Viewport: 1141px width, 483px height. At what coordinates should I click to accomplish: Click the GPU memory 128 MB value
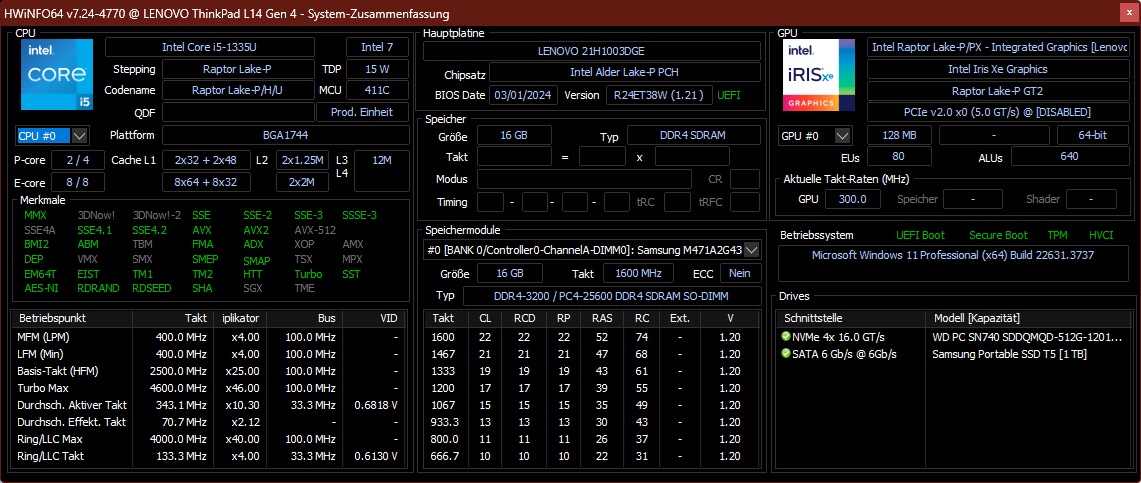[x=900, y=135]
